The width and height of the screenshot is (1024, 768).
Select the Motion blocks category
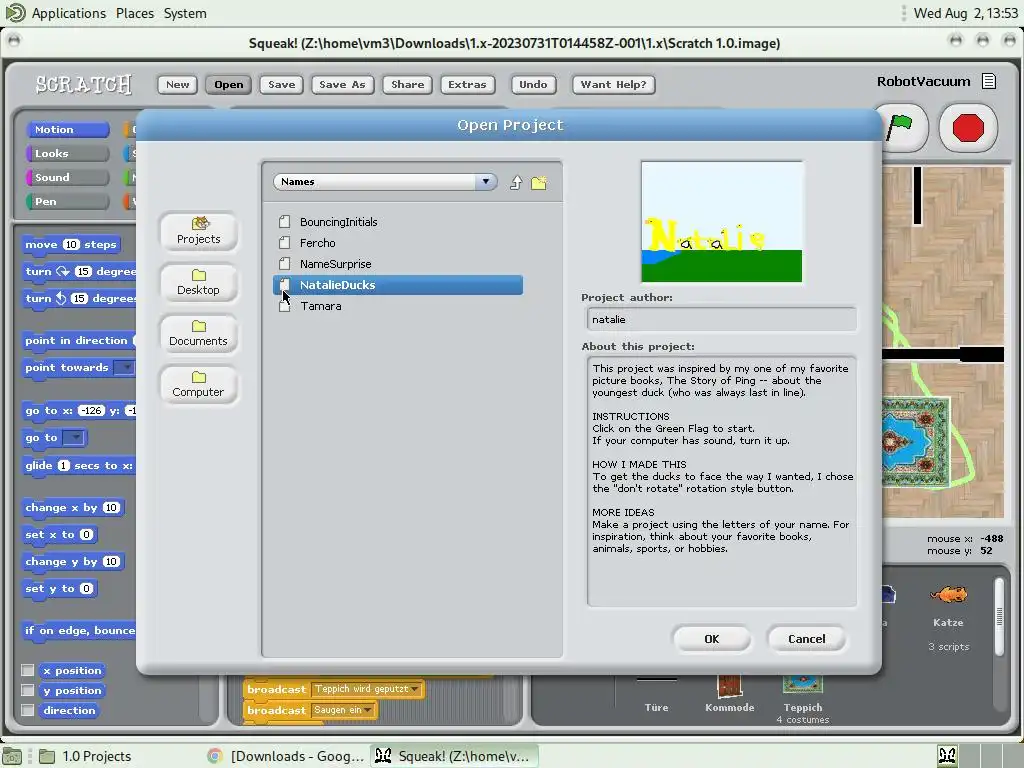tap(67, 129)
